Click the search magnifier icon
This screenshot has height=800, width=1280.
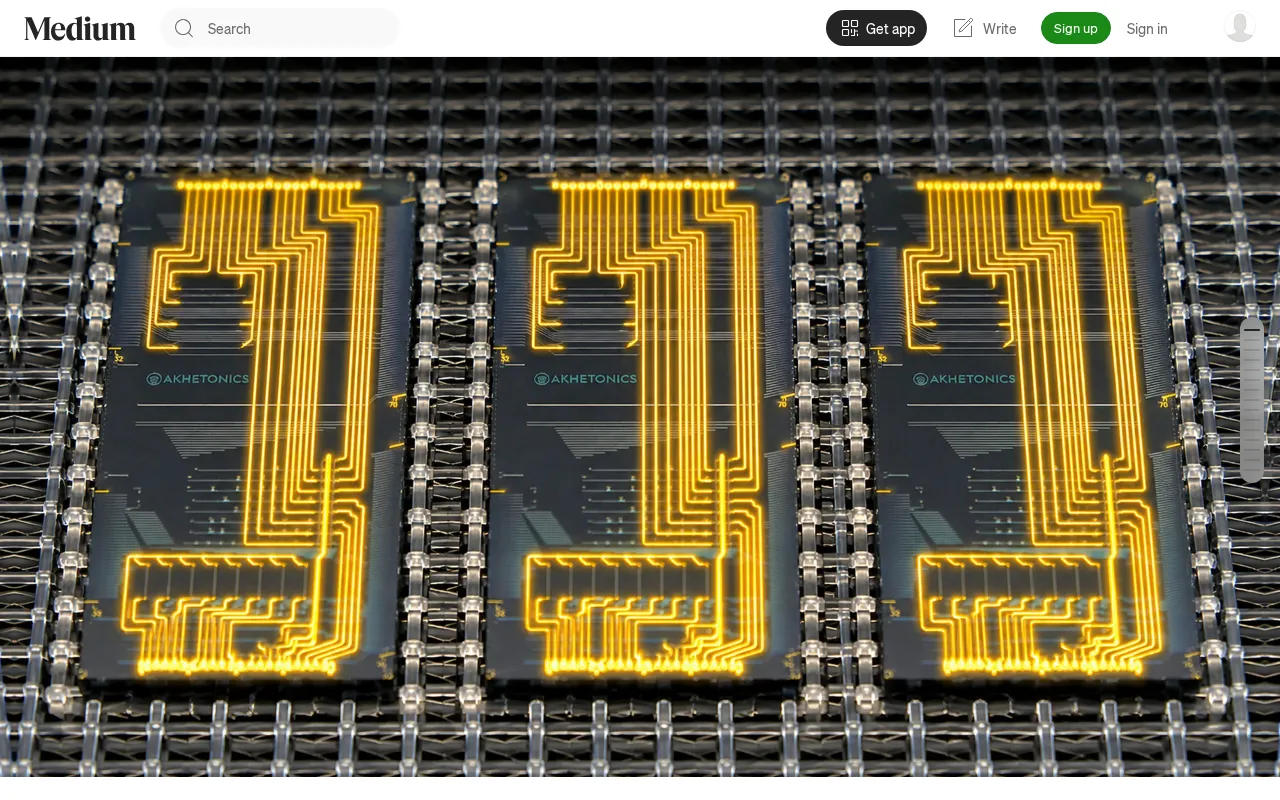tap(184, 28)
